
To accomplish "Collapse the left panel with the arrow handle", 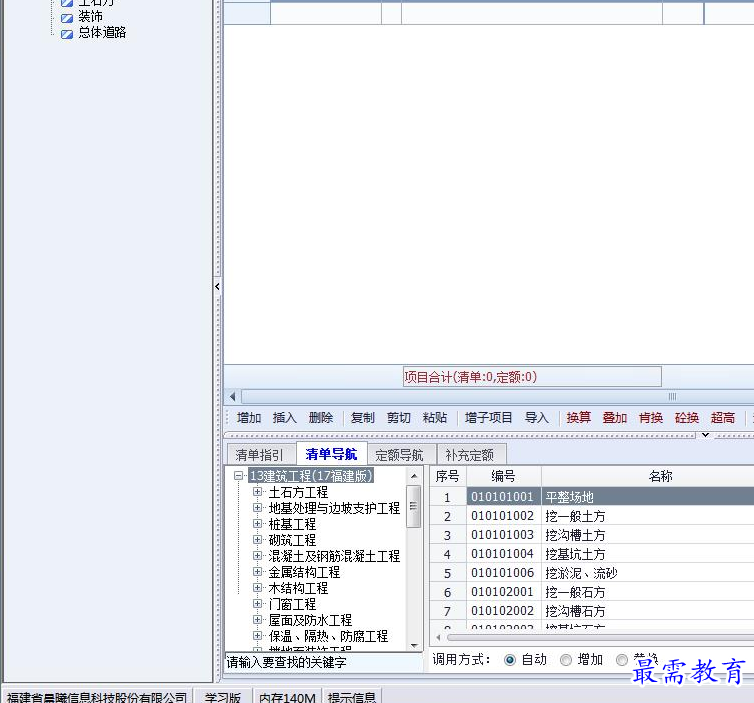I will coord(217,287).
